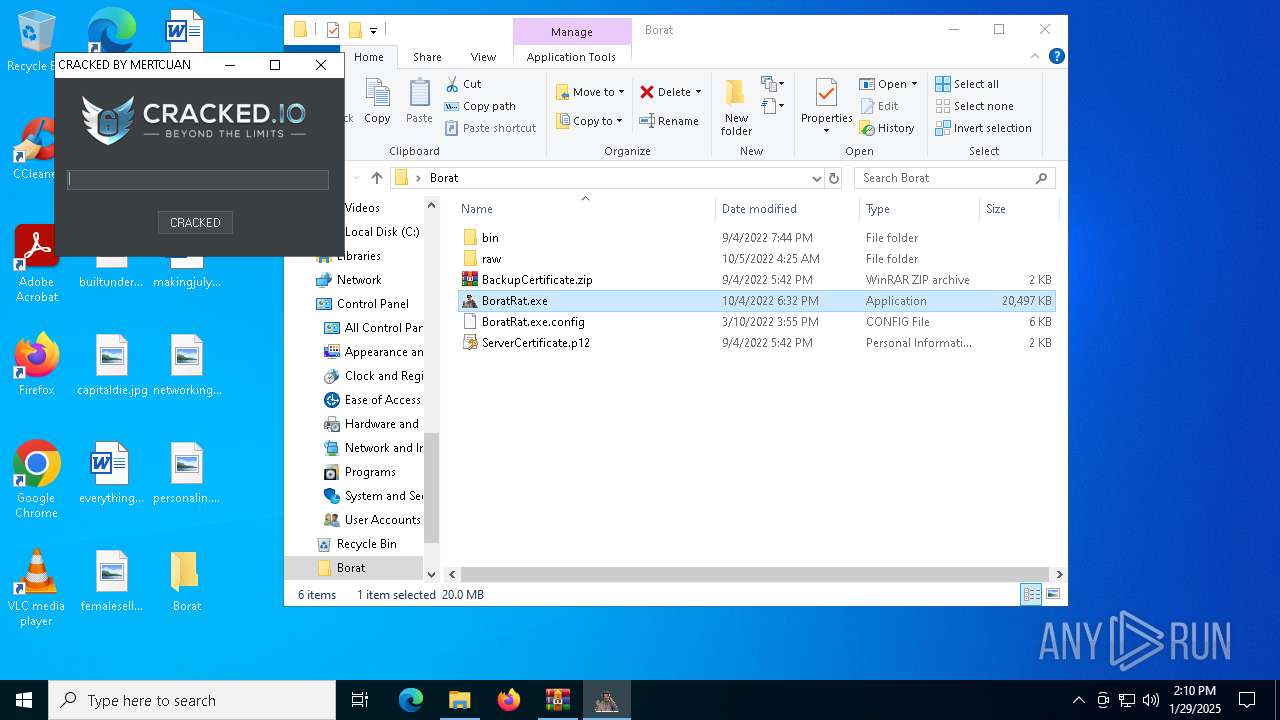Viewport: 1280px width, 720px height.
Task: Open Explorer Help question mark icon
Action: (1056, 57)
